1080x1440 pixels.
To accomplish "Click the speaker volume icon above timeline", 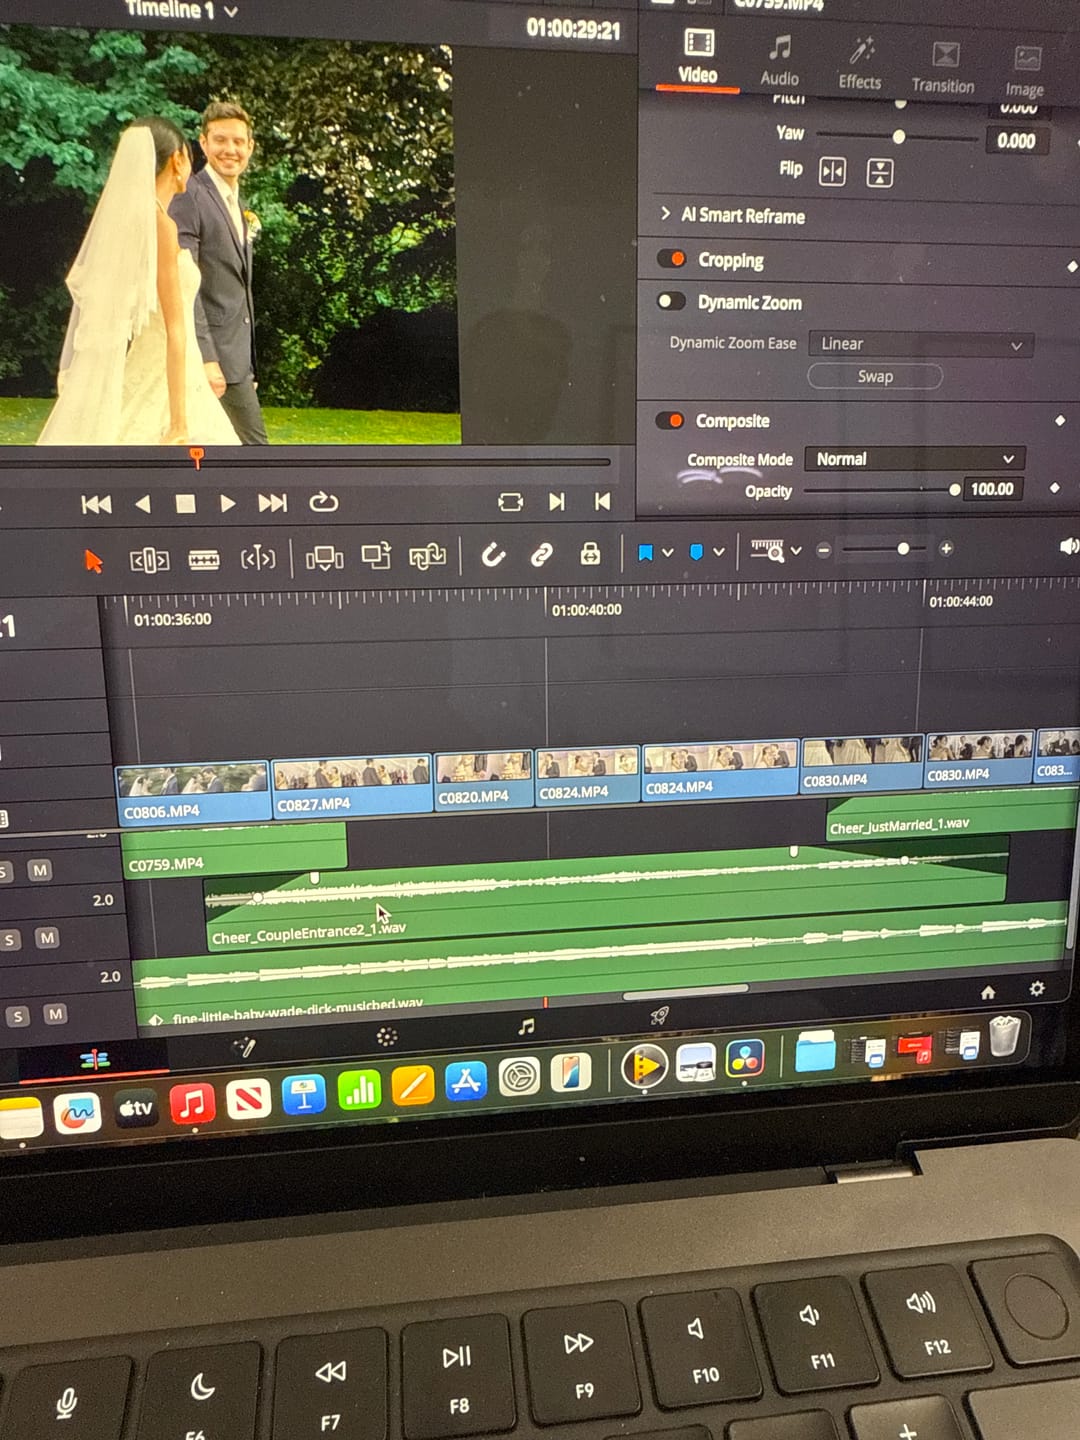I will (1069, 546).
